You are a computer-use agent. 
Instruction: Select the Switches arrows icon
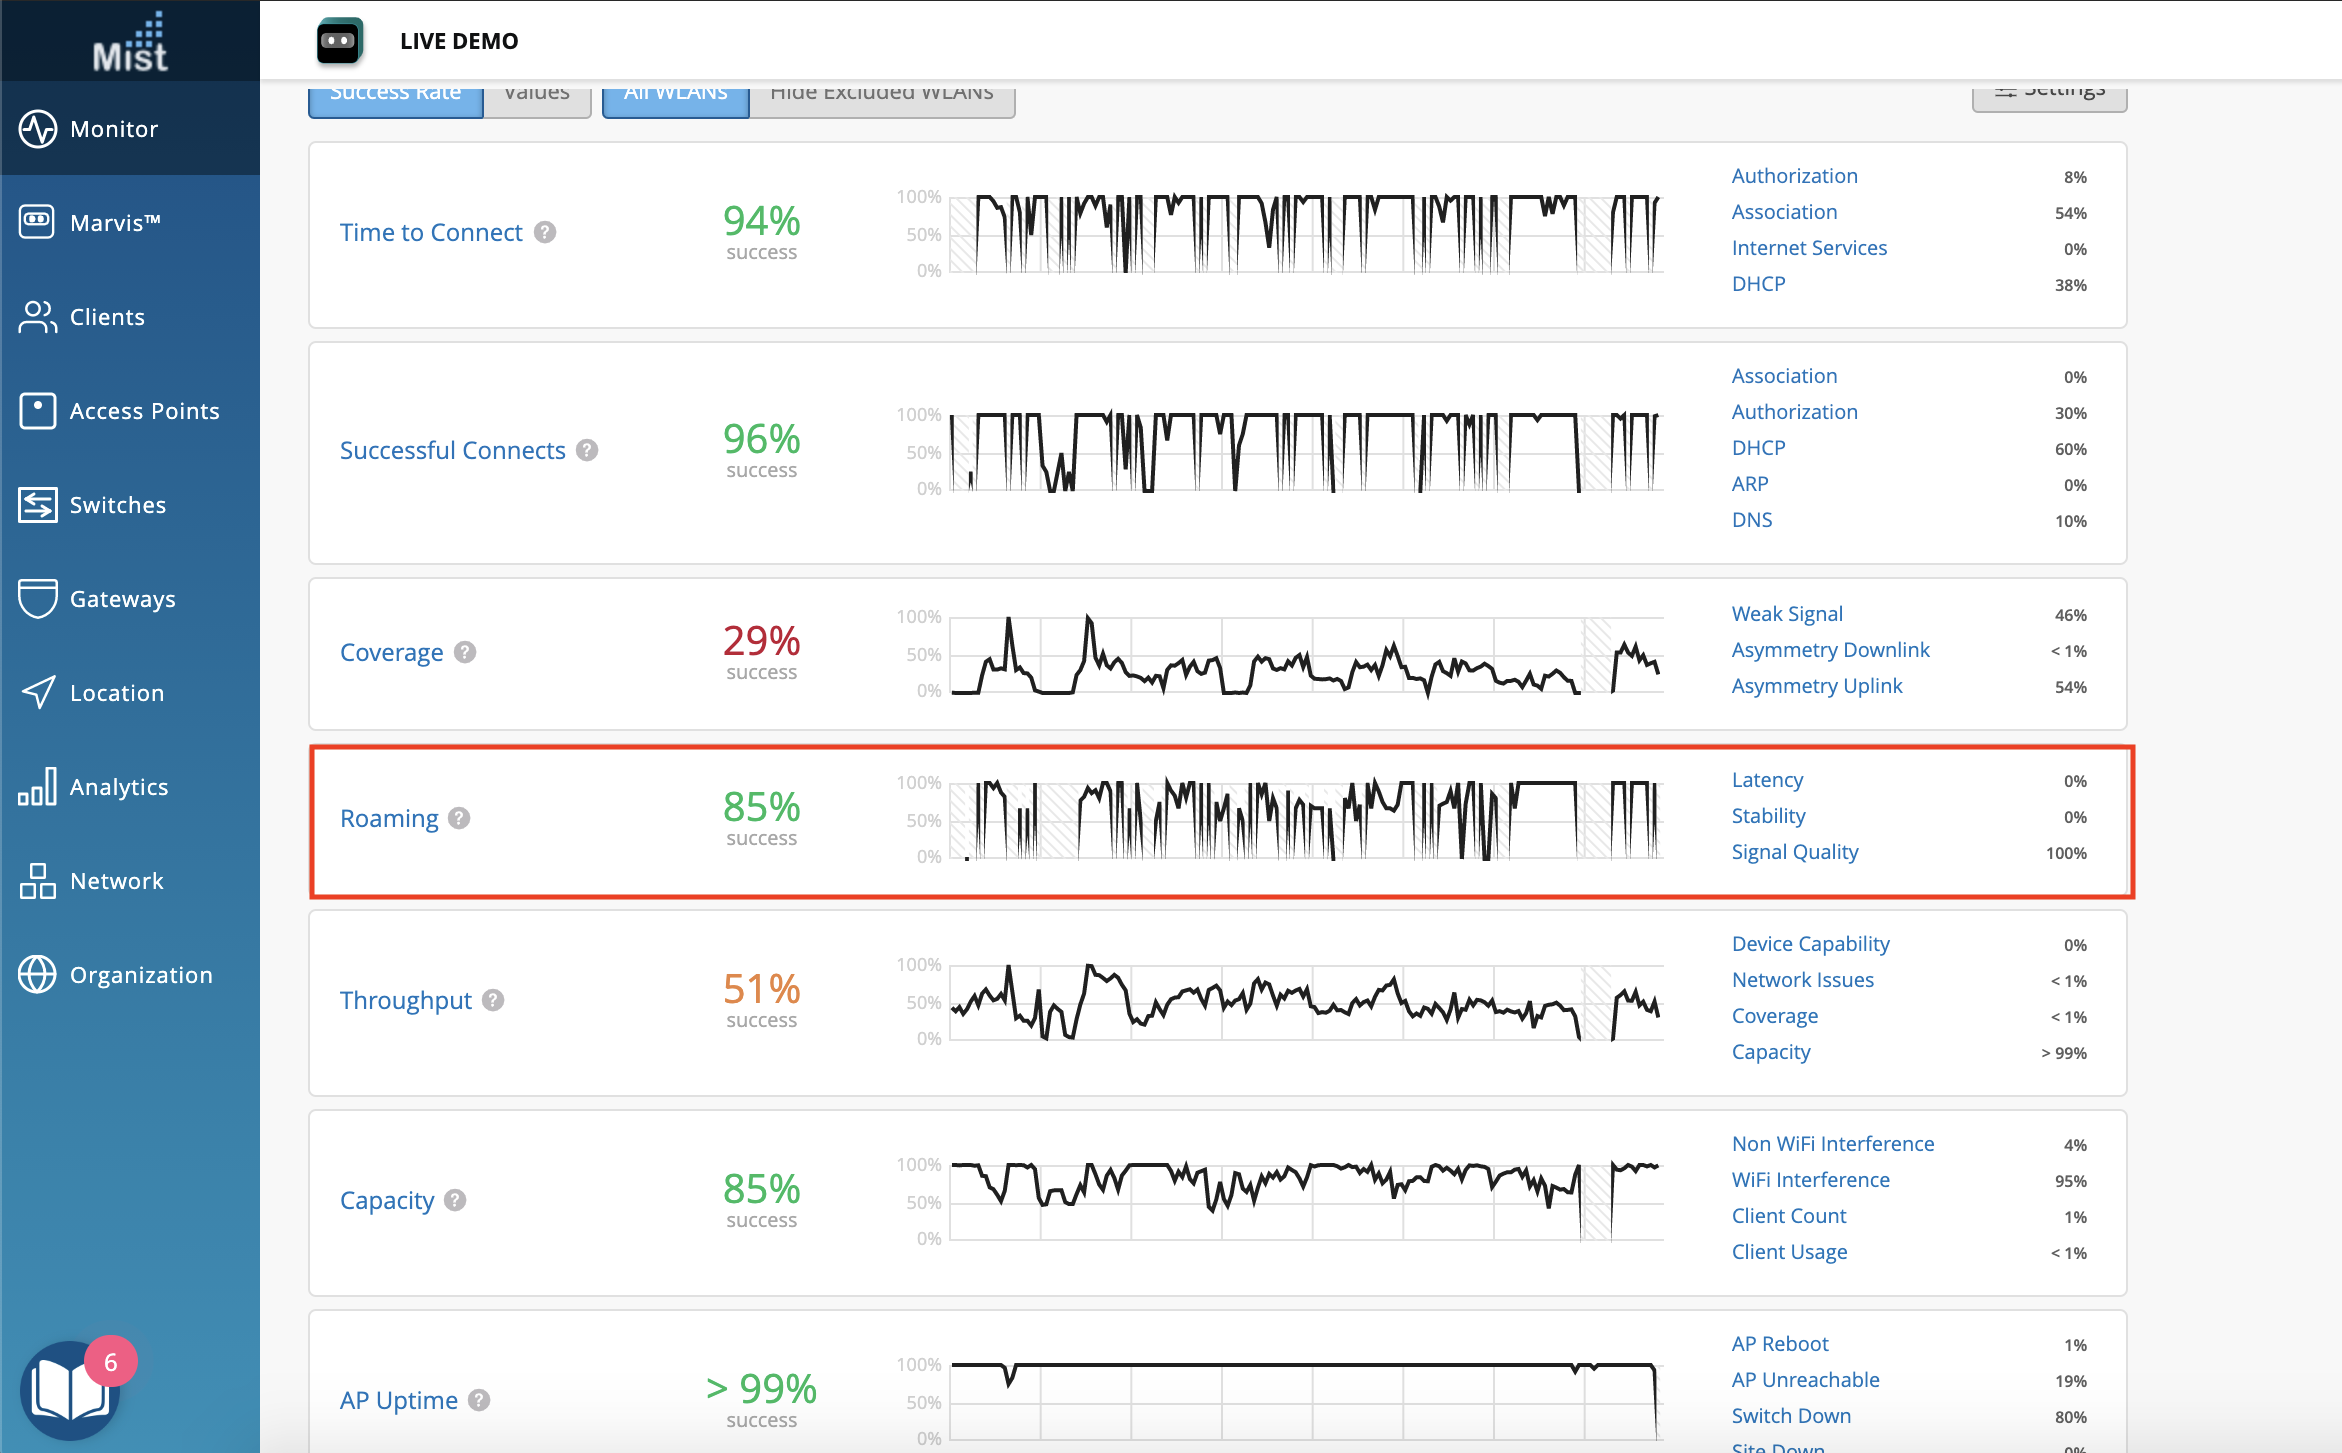click(x=37, y=505)
